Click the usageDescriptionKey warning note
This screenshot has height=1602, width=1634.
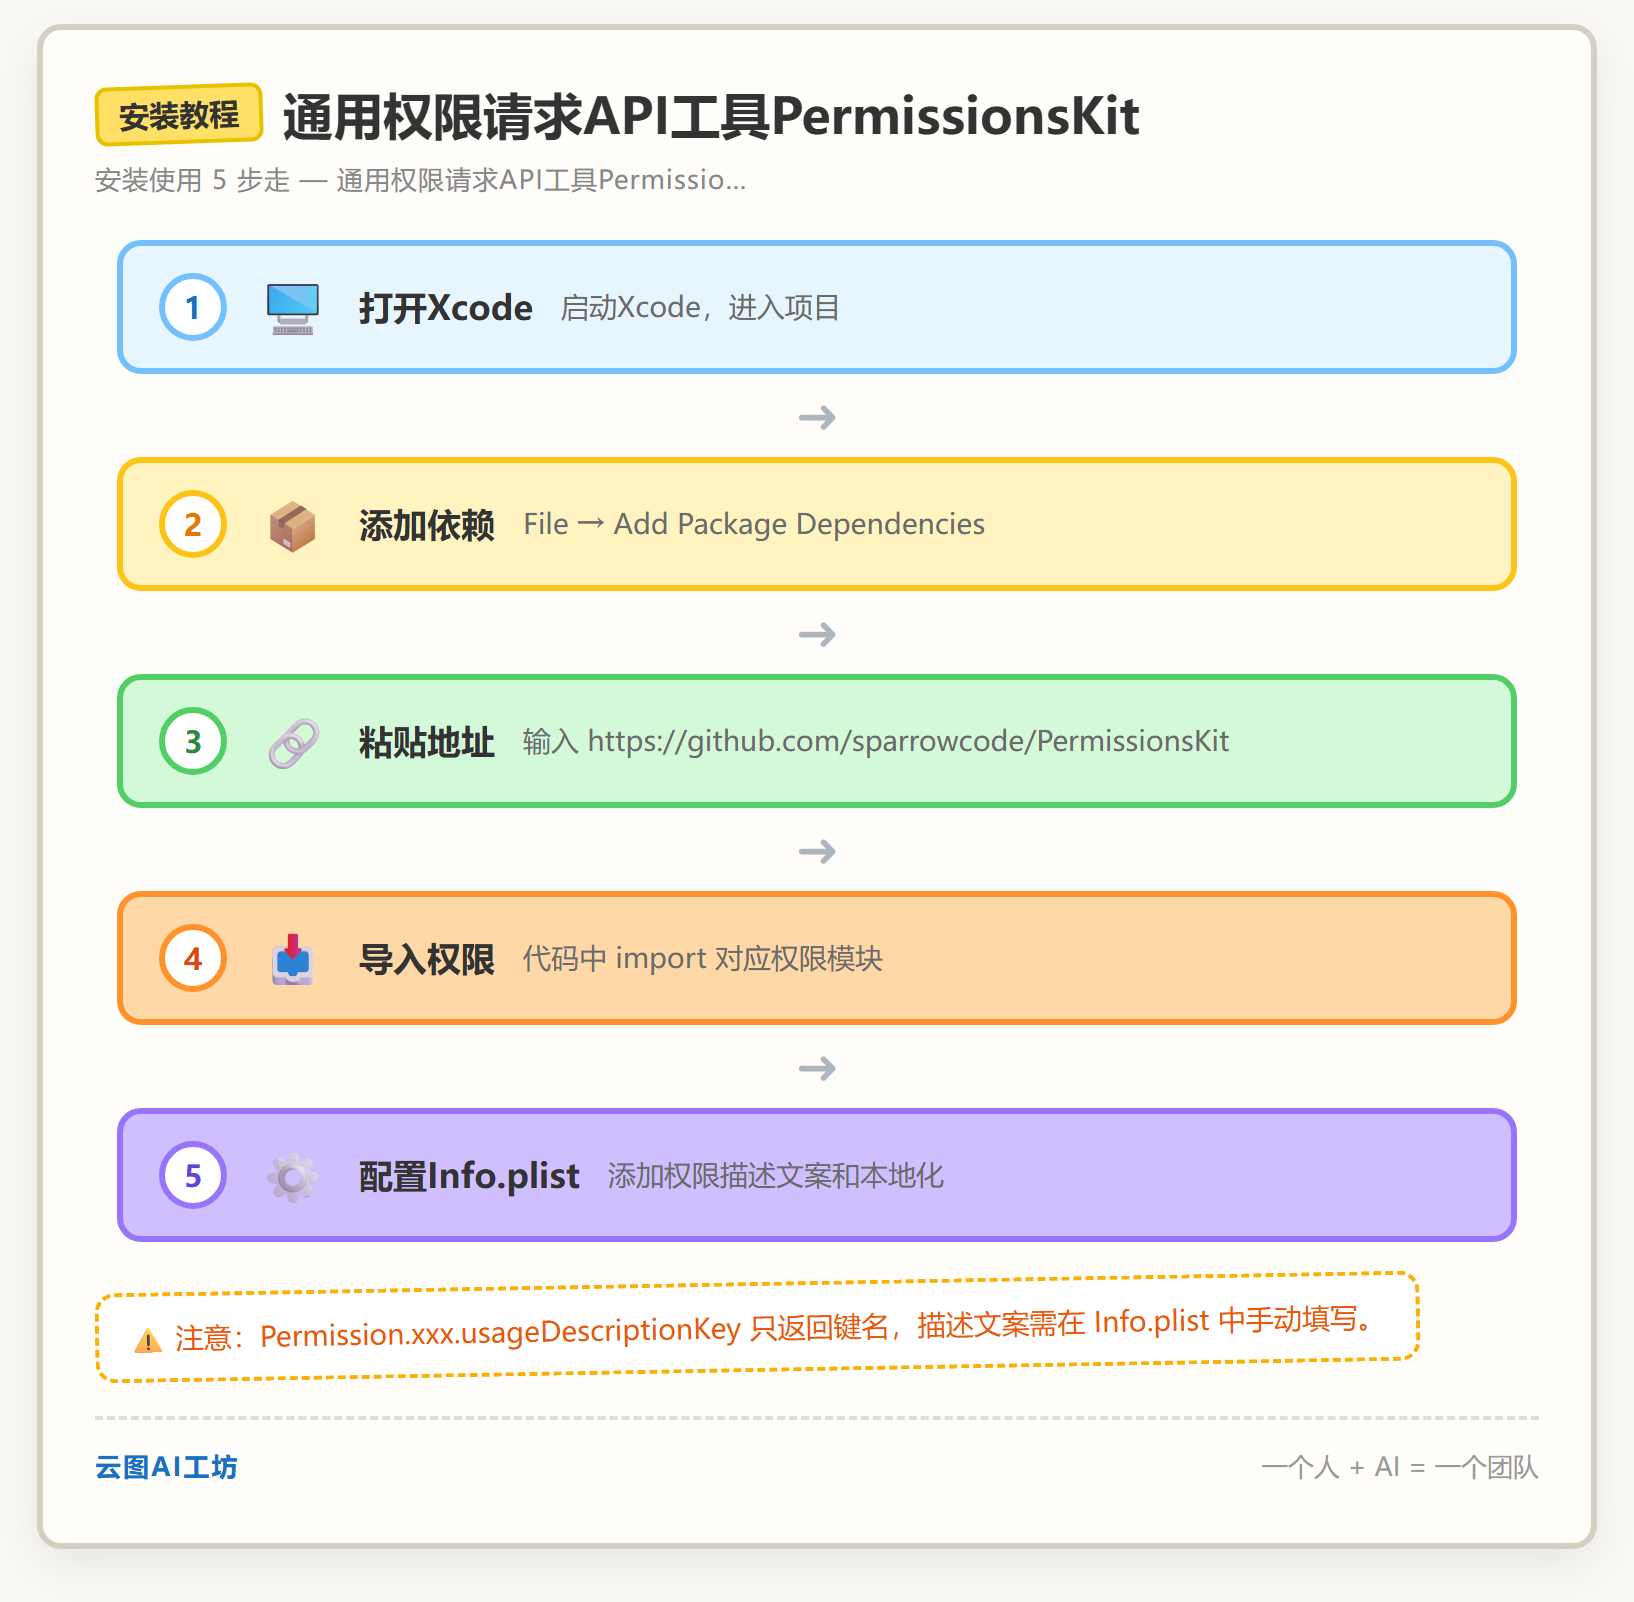pyautogui.click(x=757, y=1328)
